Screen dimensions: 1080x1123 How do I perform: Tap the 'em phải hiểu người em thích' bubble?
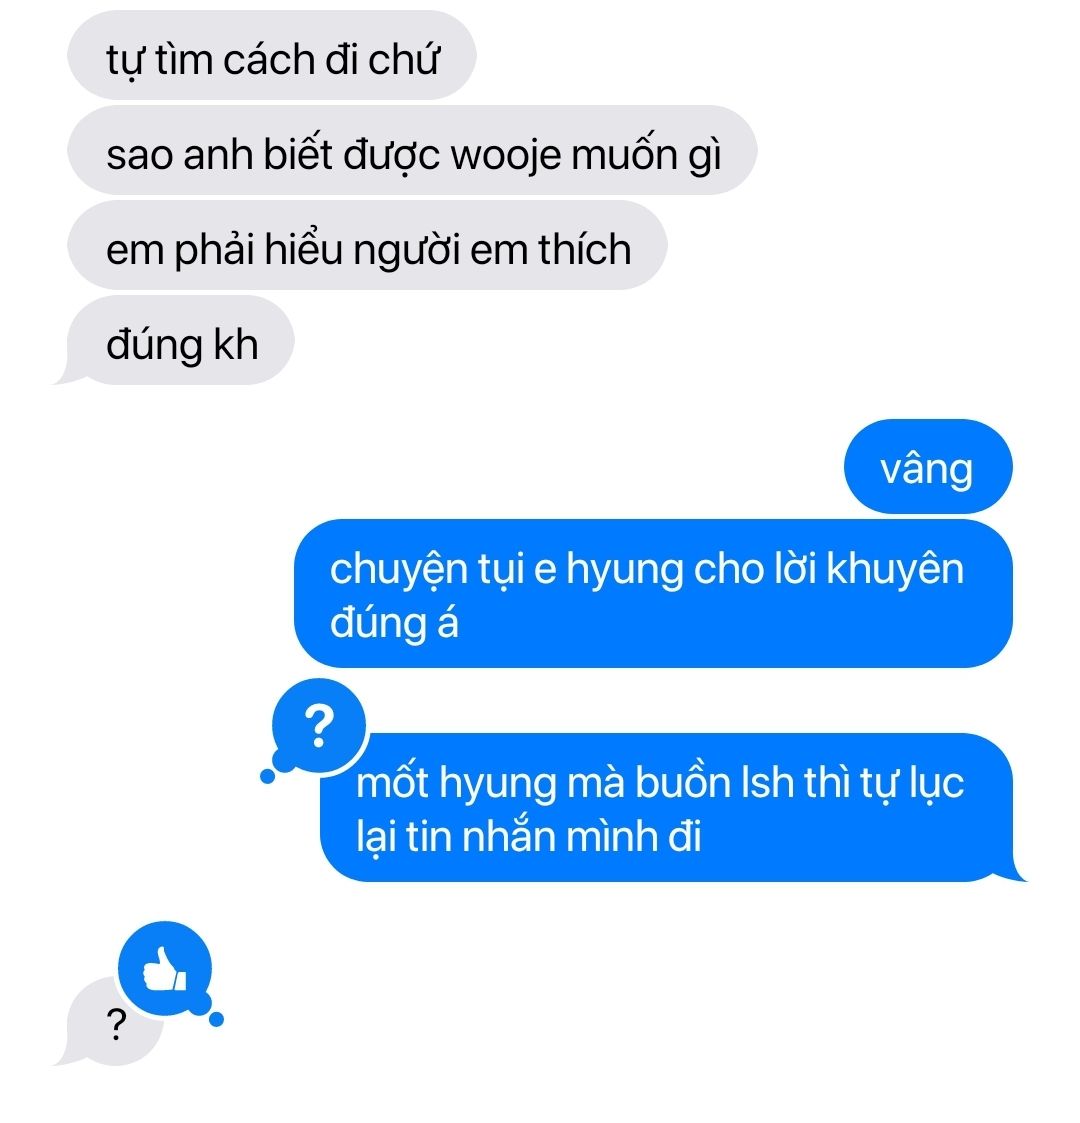click(x=367, y=246)
